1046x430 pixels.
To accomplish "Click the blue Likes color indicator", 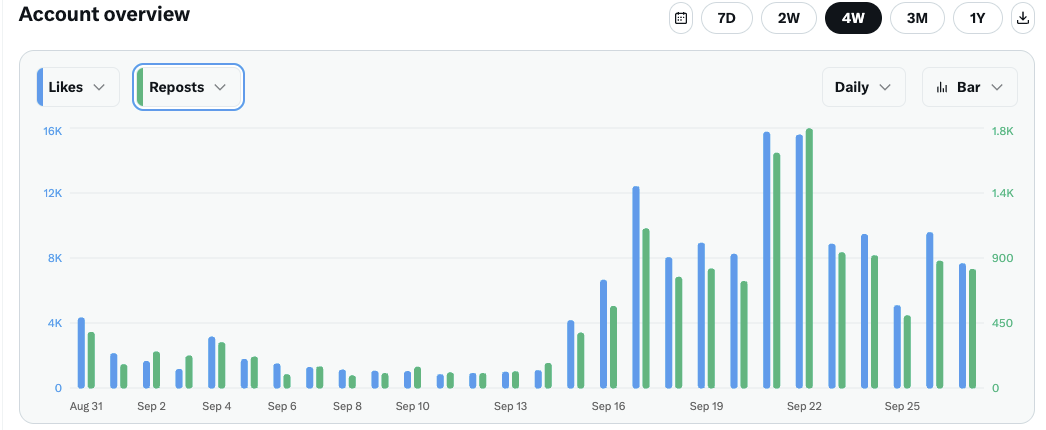I will click(x=40, y=87).
